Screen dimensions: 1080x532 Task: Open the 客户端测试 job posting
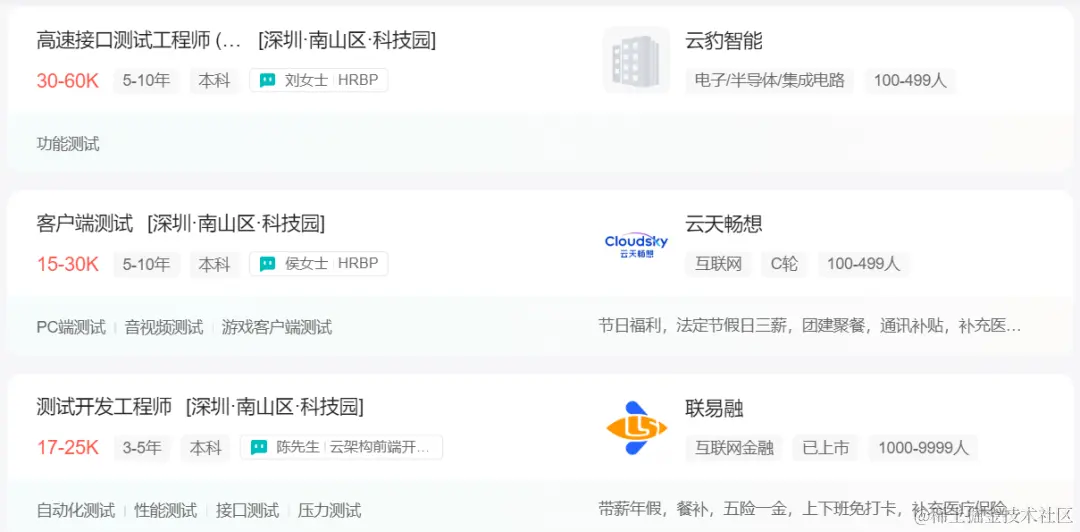85,224
